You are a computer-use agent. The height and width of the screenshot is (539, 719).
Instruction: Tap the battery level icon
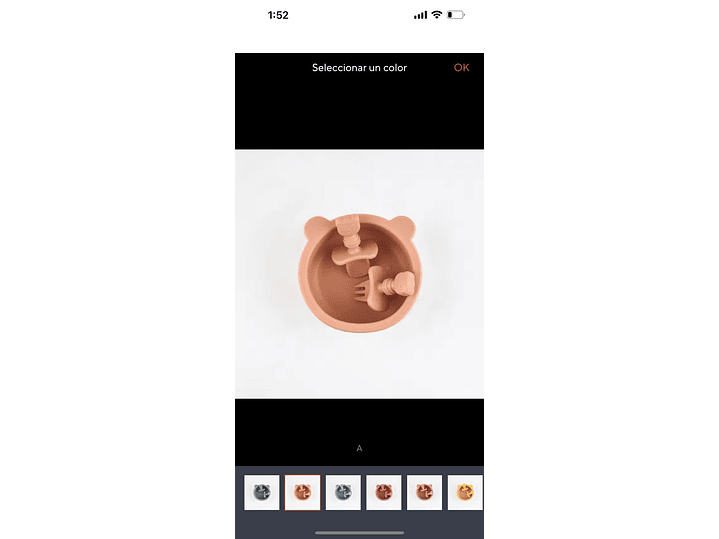[x=456, y=15]
